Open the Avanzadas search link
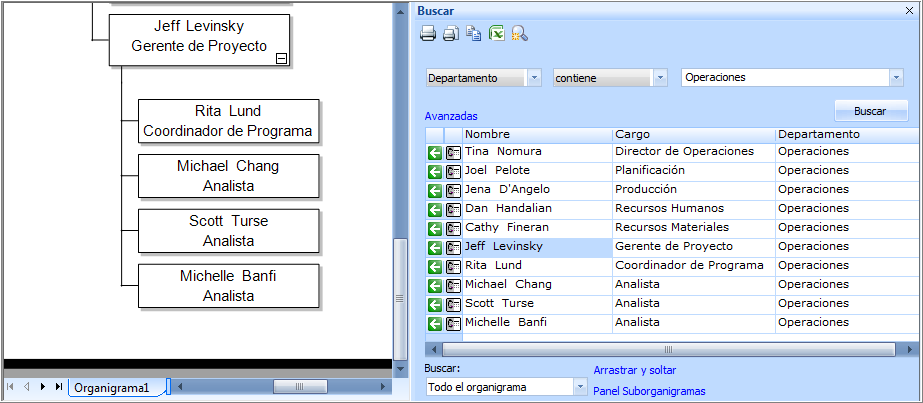923x403 pixels. (x=451, y=116)
